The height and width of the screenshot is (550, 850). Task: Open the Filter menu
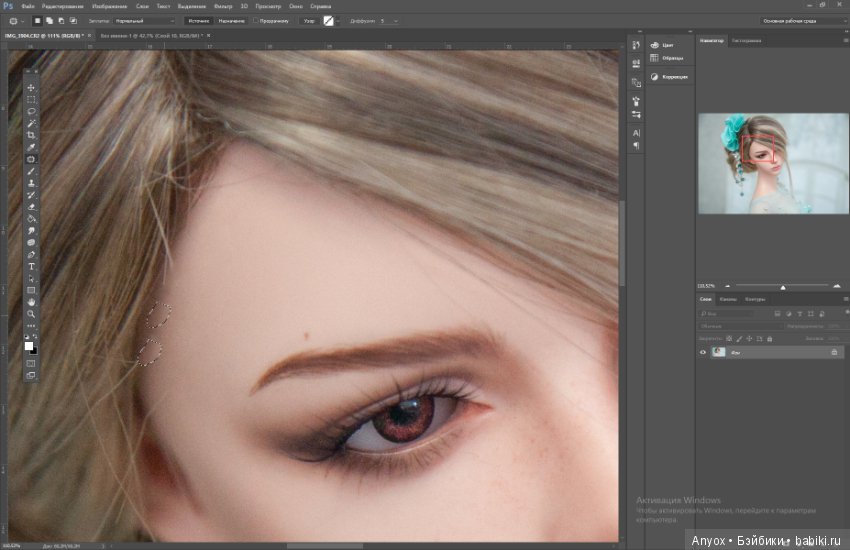[223, 7]
